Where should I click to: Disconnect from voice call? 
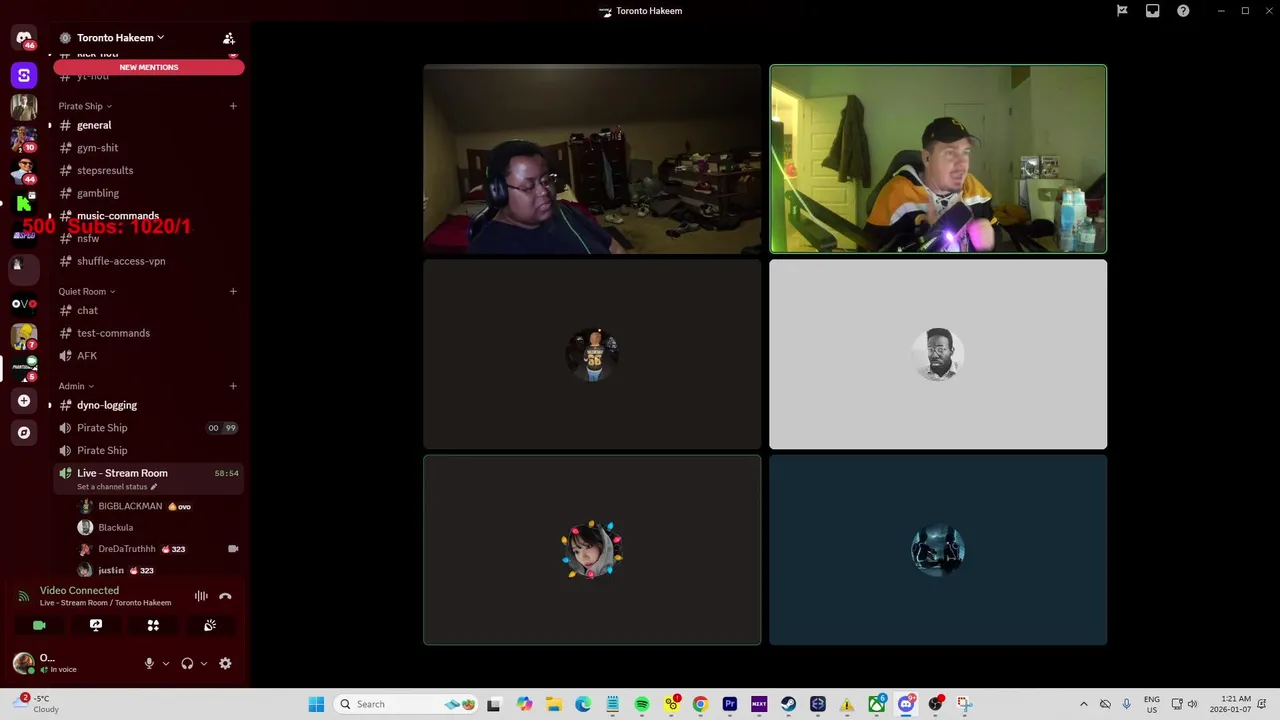[x=225, y=596]
